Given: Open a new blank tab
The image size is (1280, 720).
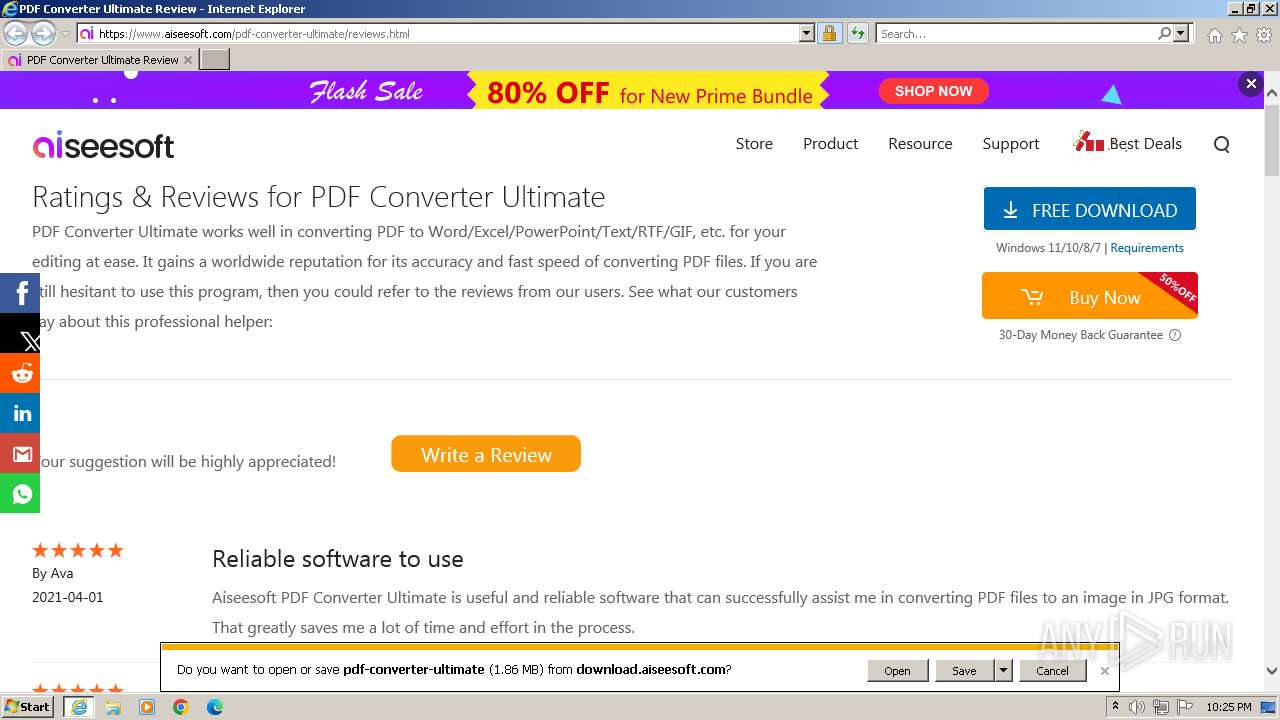Looking at the screenshot, I should [x=215, y=60].
